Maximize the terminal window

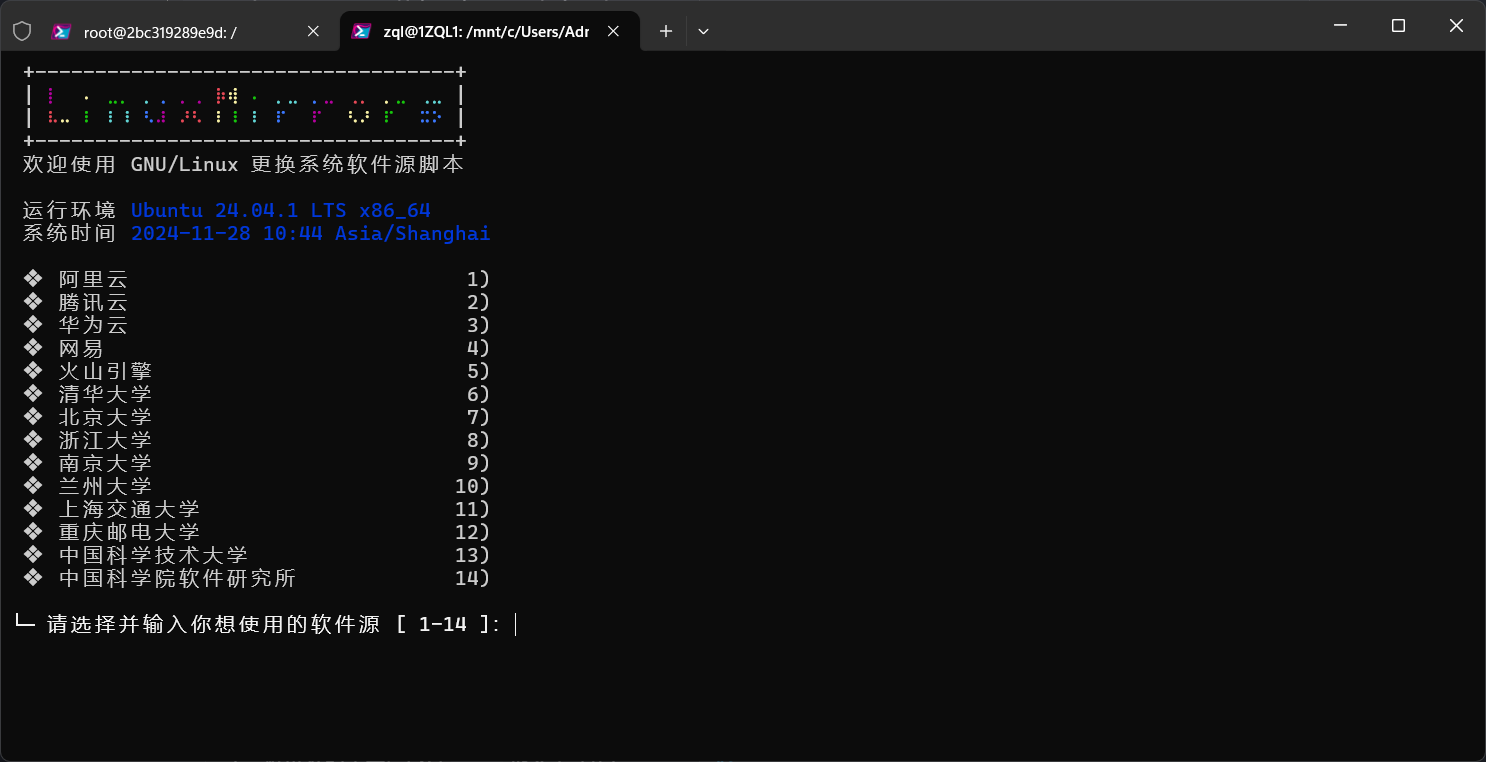tap(1398, 26)
